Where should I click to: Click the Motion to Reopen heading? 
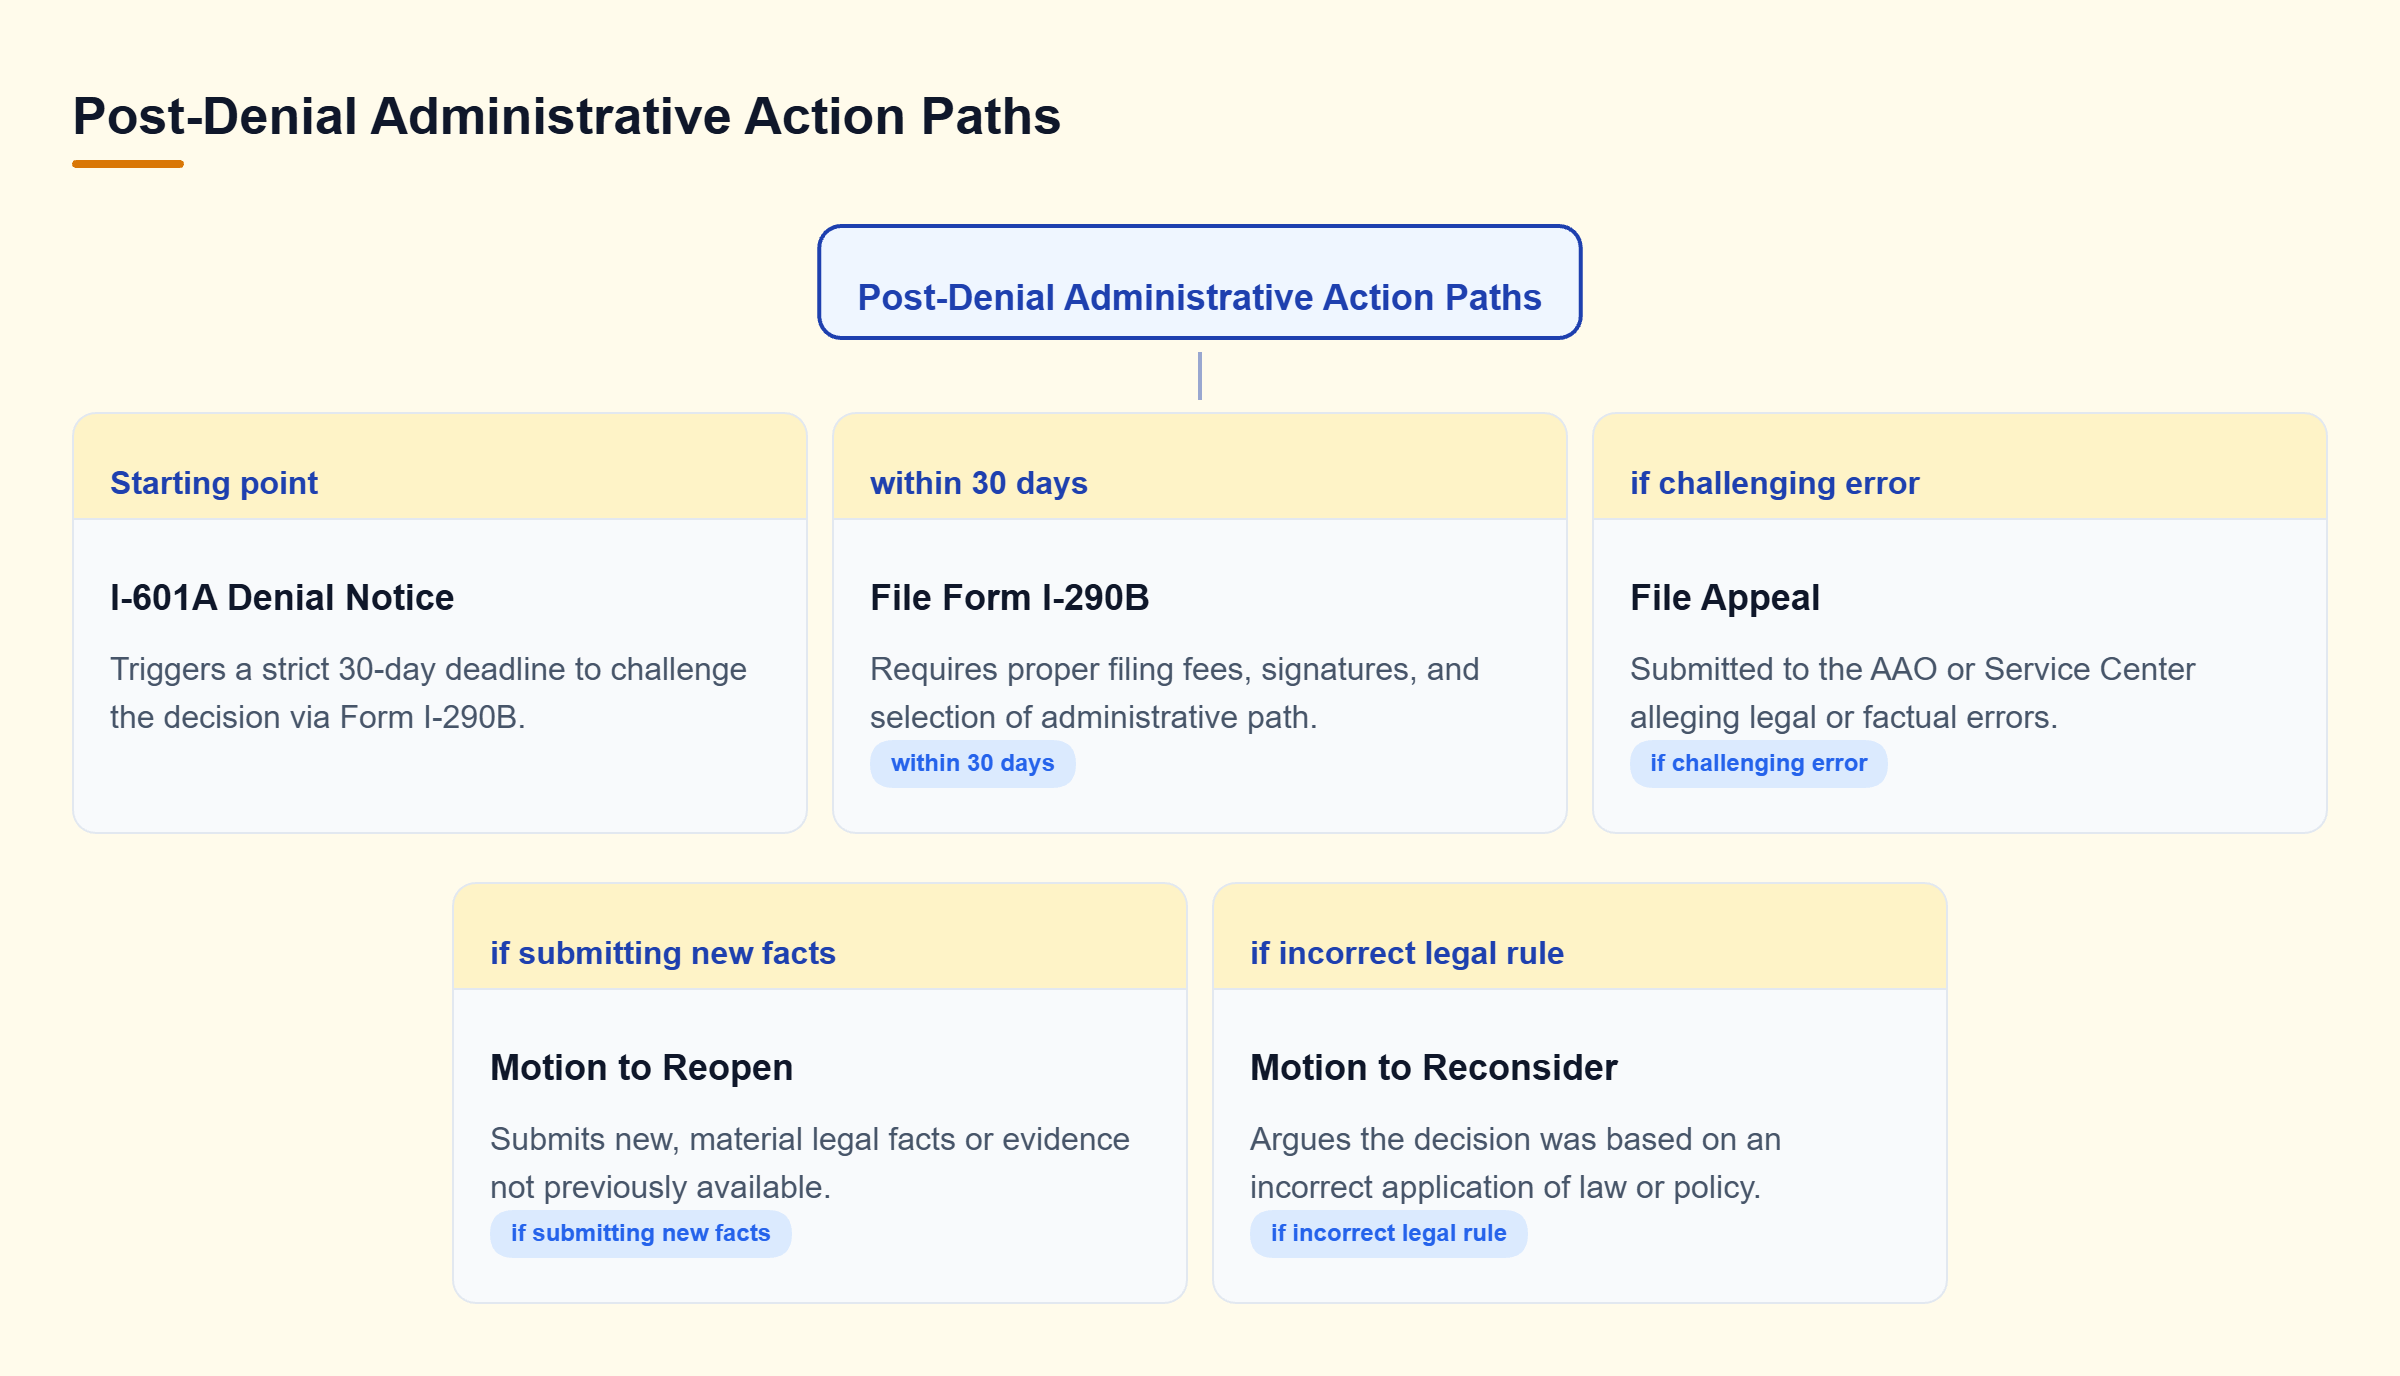coord(641,1067)
